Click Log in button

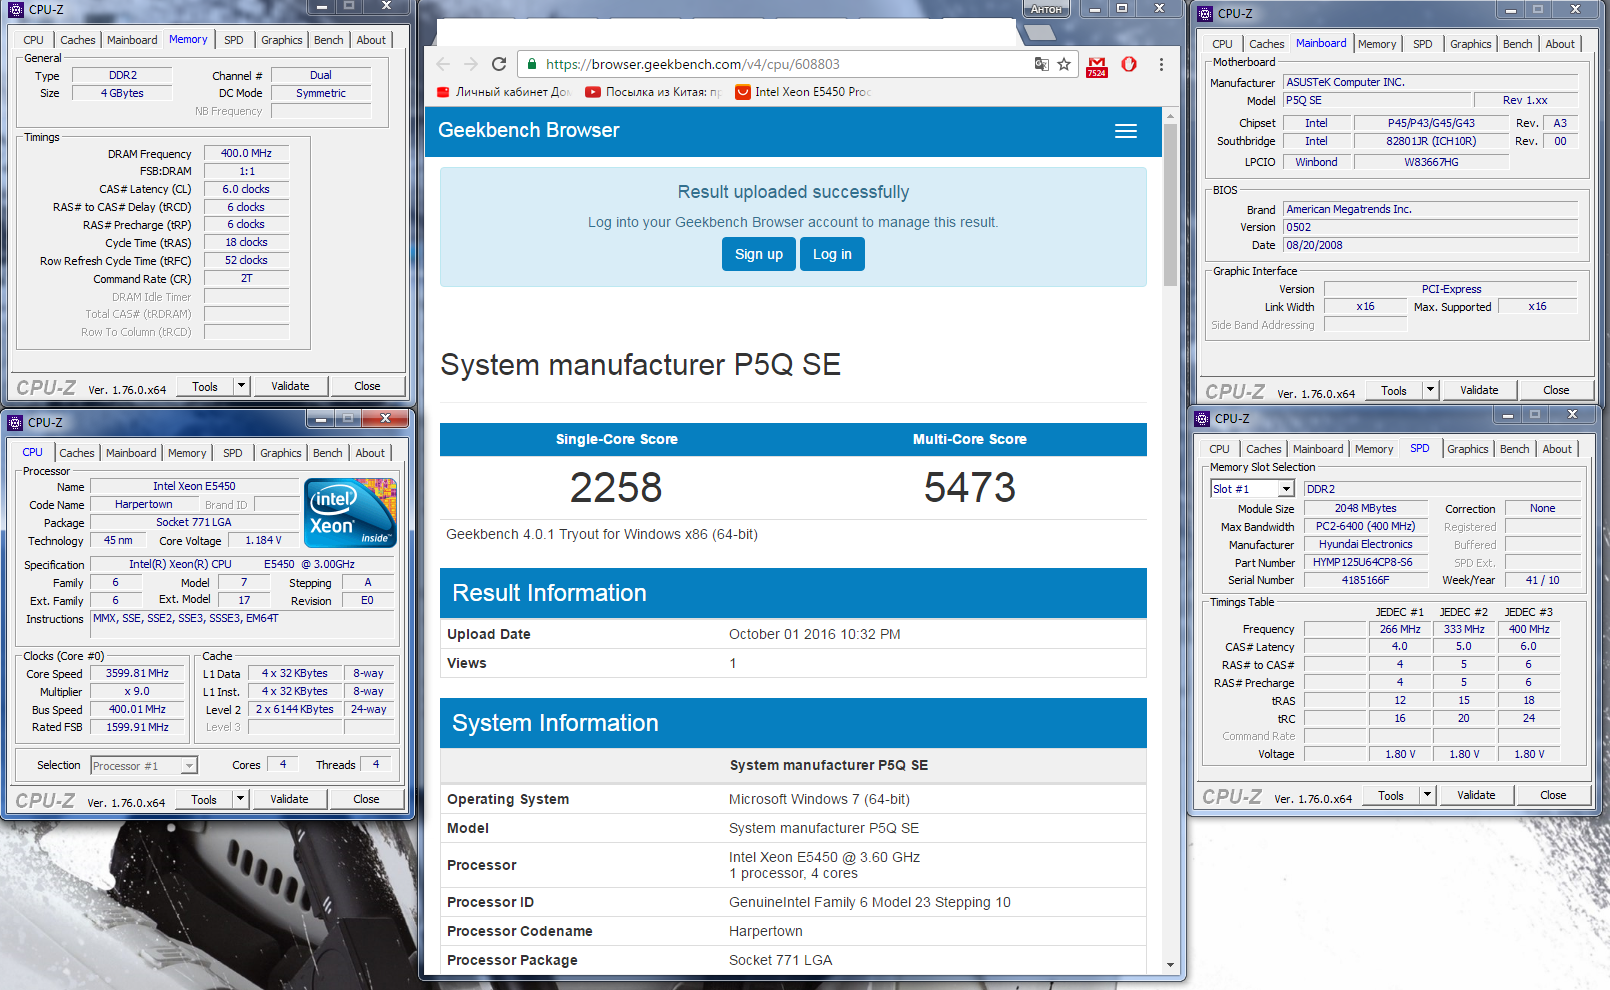click(832, 254)
